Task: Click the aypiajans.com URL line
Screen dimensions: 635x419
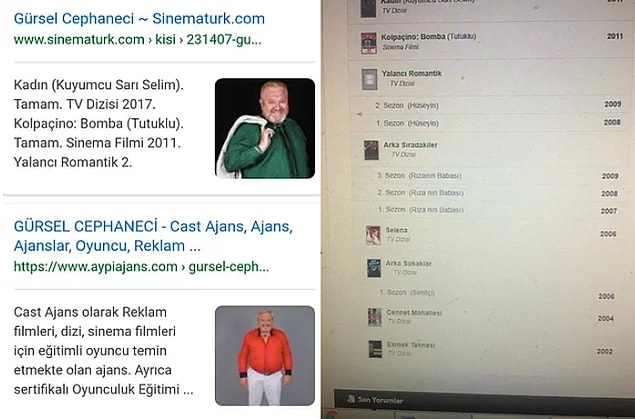Action: coord(141,267)
